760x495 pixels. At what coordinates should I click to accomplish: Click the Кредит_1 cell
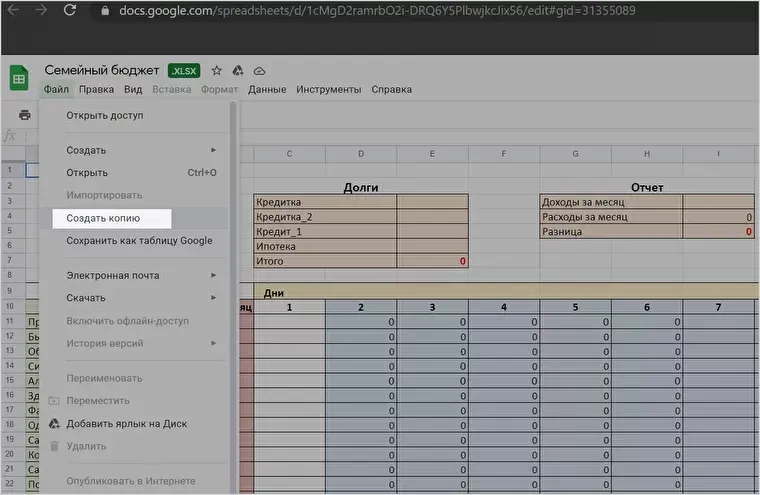325,231
